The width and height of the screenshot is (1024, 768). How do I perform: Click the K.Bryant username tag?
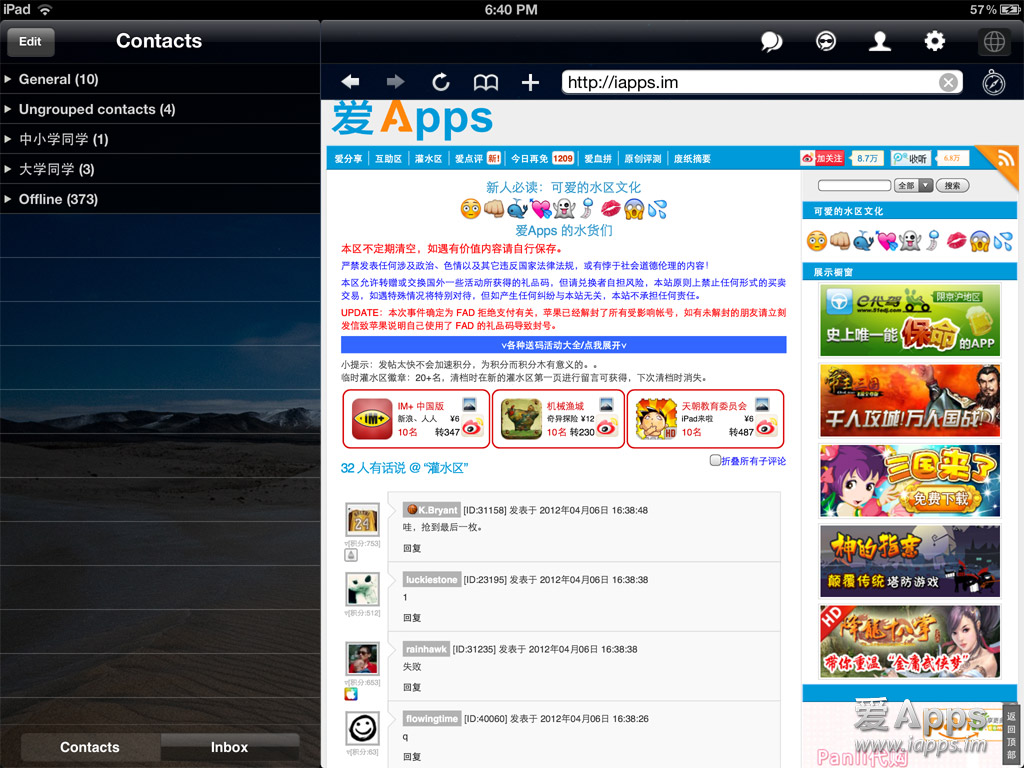(x=432, y=510)
